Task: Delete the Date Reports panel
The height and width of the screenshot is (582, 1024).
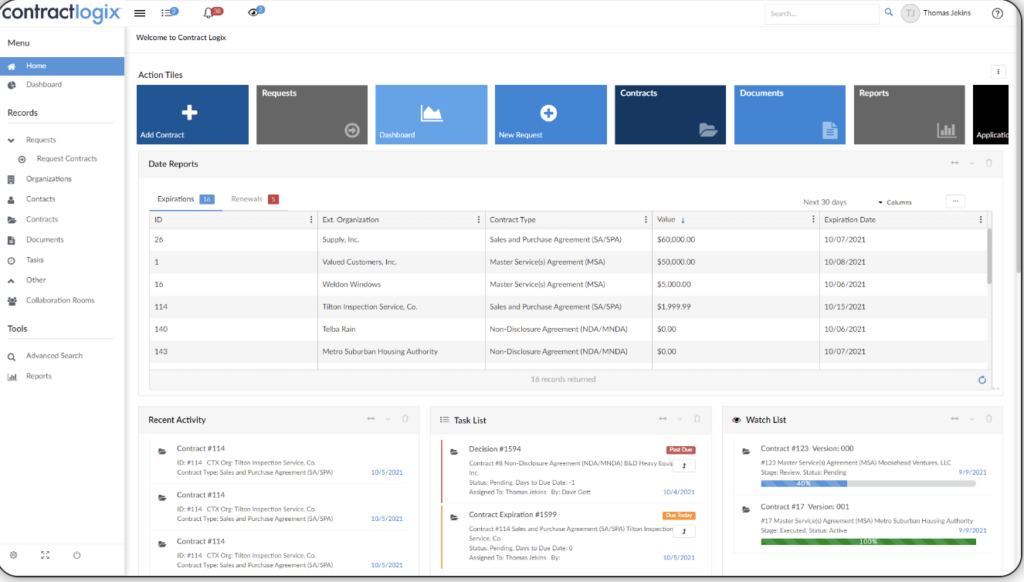Action: click(989, 163)
